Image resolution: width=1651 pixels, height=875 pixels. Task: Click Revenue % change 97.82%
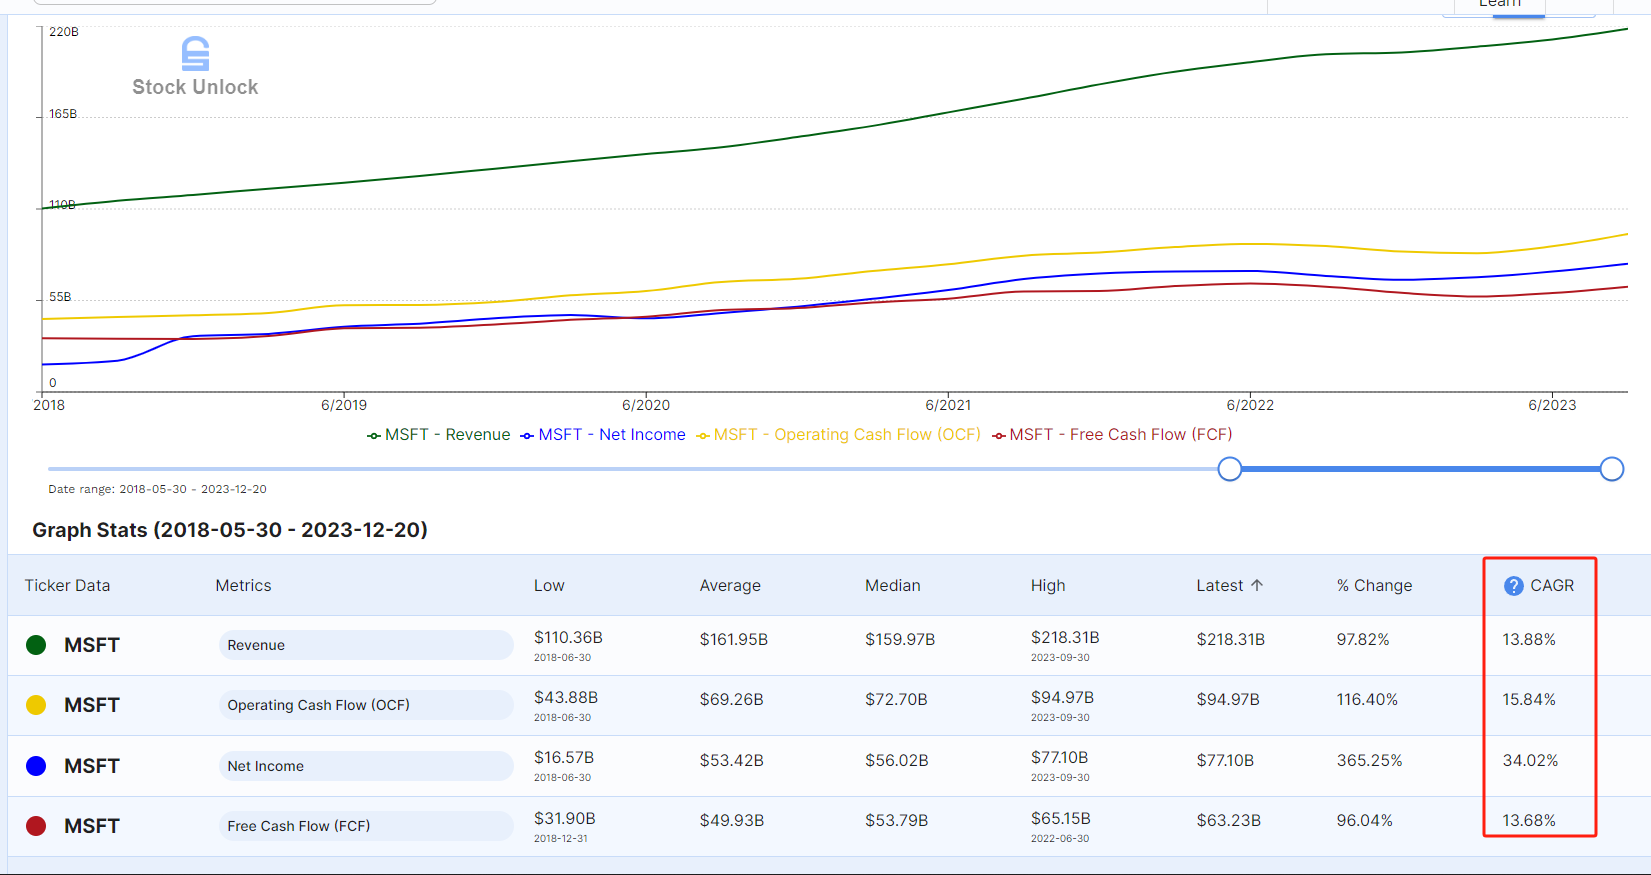pyautogui.click(x=1363, y=639)
